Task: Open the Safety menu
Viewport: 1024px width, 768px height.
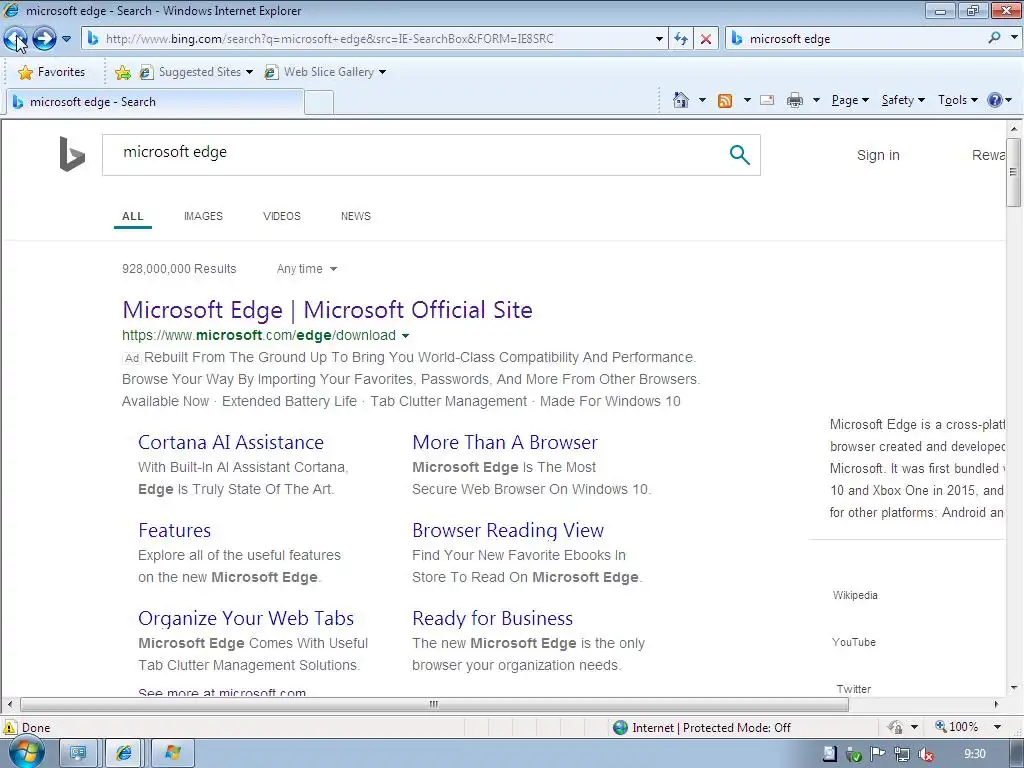Action: coord(903,100)
